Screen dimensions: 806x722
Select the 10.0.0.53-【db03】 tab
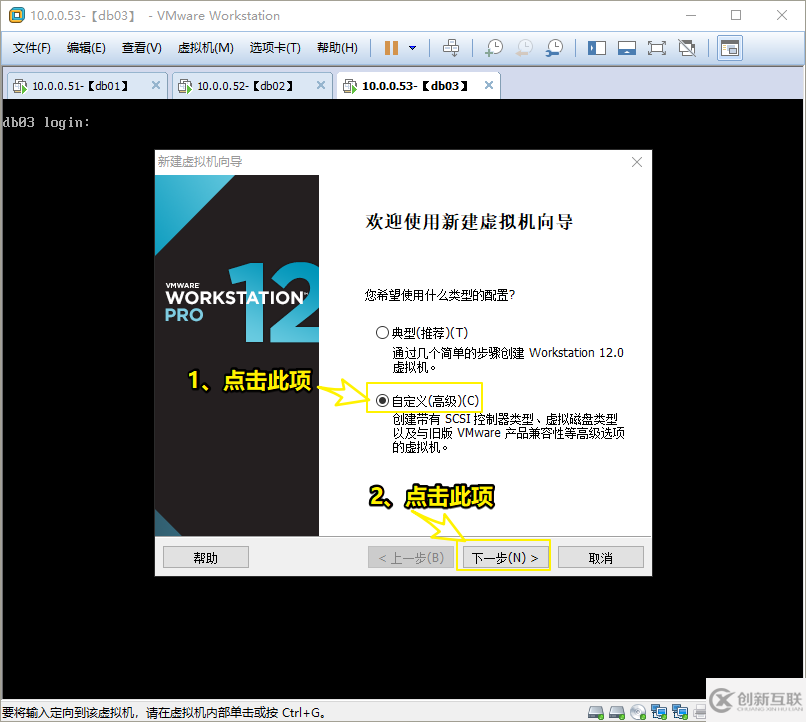tap(417, 85)
